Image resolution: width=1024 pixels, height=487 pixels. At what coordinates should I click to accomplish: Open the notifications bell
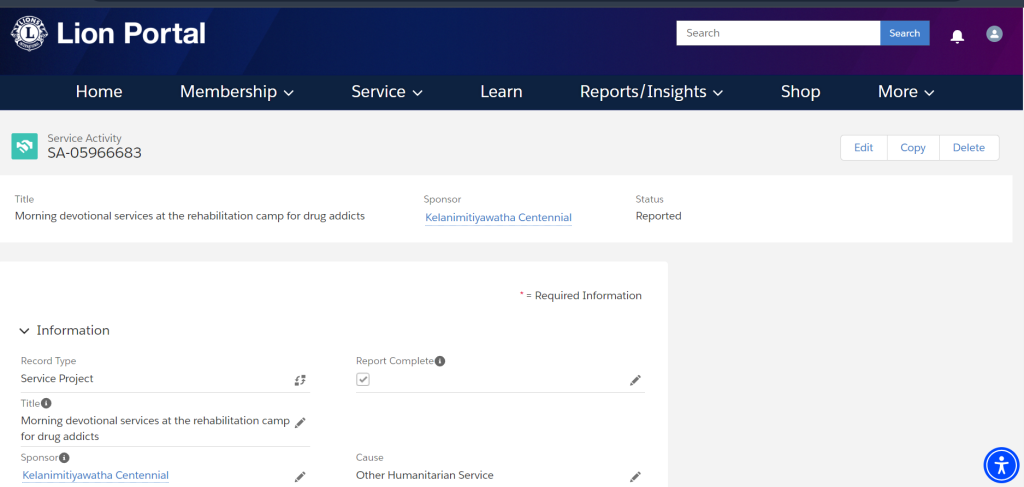coord(957,36)
